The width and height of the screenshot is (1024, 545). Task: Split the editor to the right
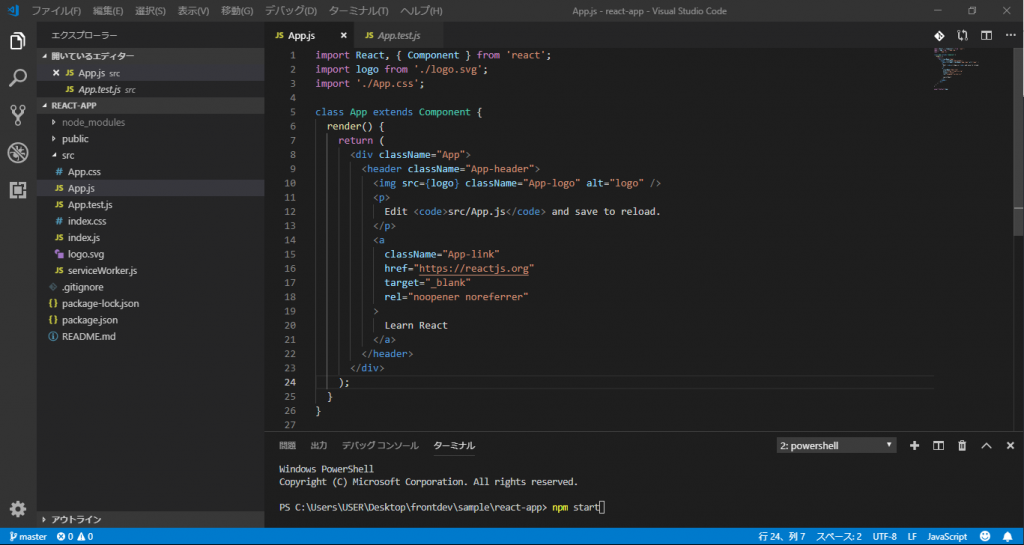pyautogui.click(x=986, y=35)
